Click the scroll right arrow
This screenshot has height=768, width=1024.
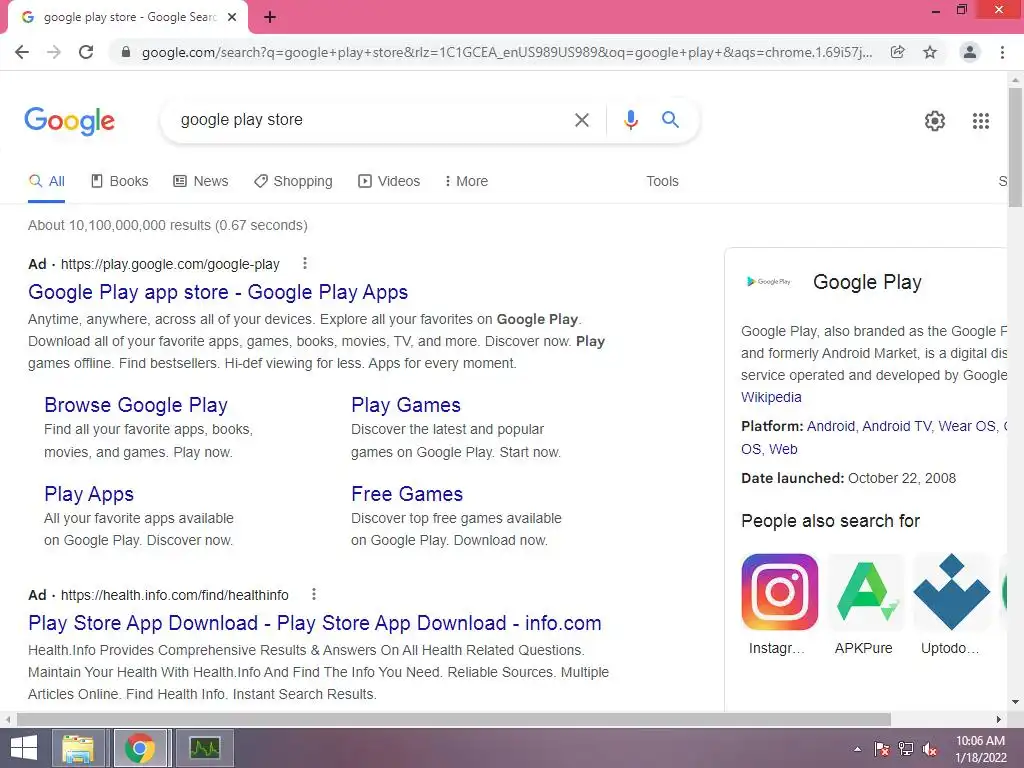click(x=999, y=719)
